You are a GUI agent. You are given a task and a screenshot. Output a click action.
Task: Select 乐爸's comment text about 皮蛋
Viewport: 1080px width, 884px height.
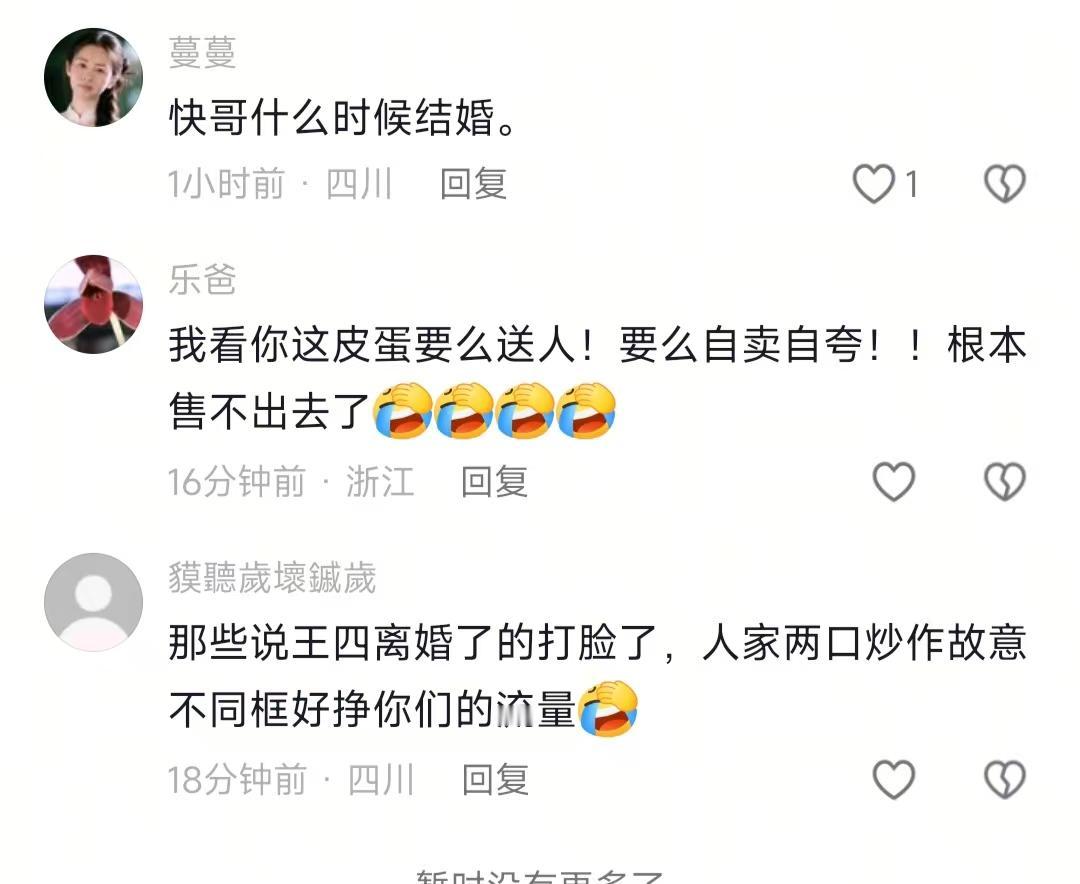[x=598, y=378]
